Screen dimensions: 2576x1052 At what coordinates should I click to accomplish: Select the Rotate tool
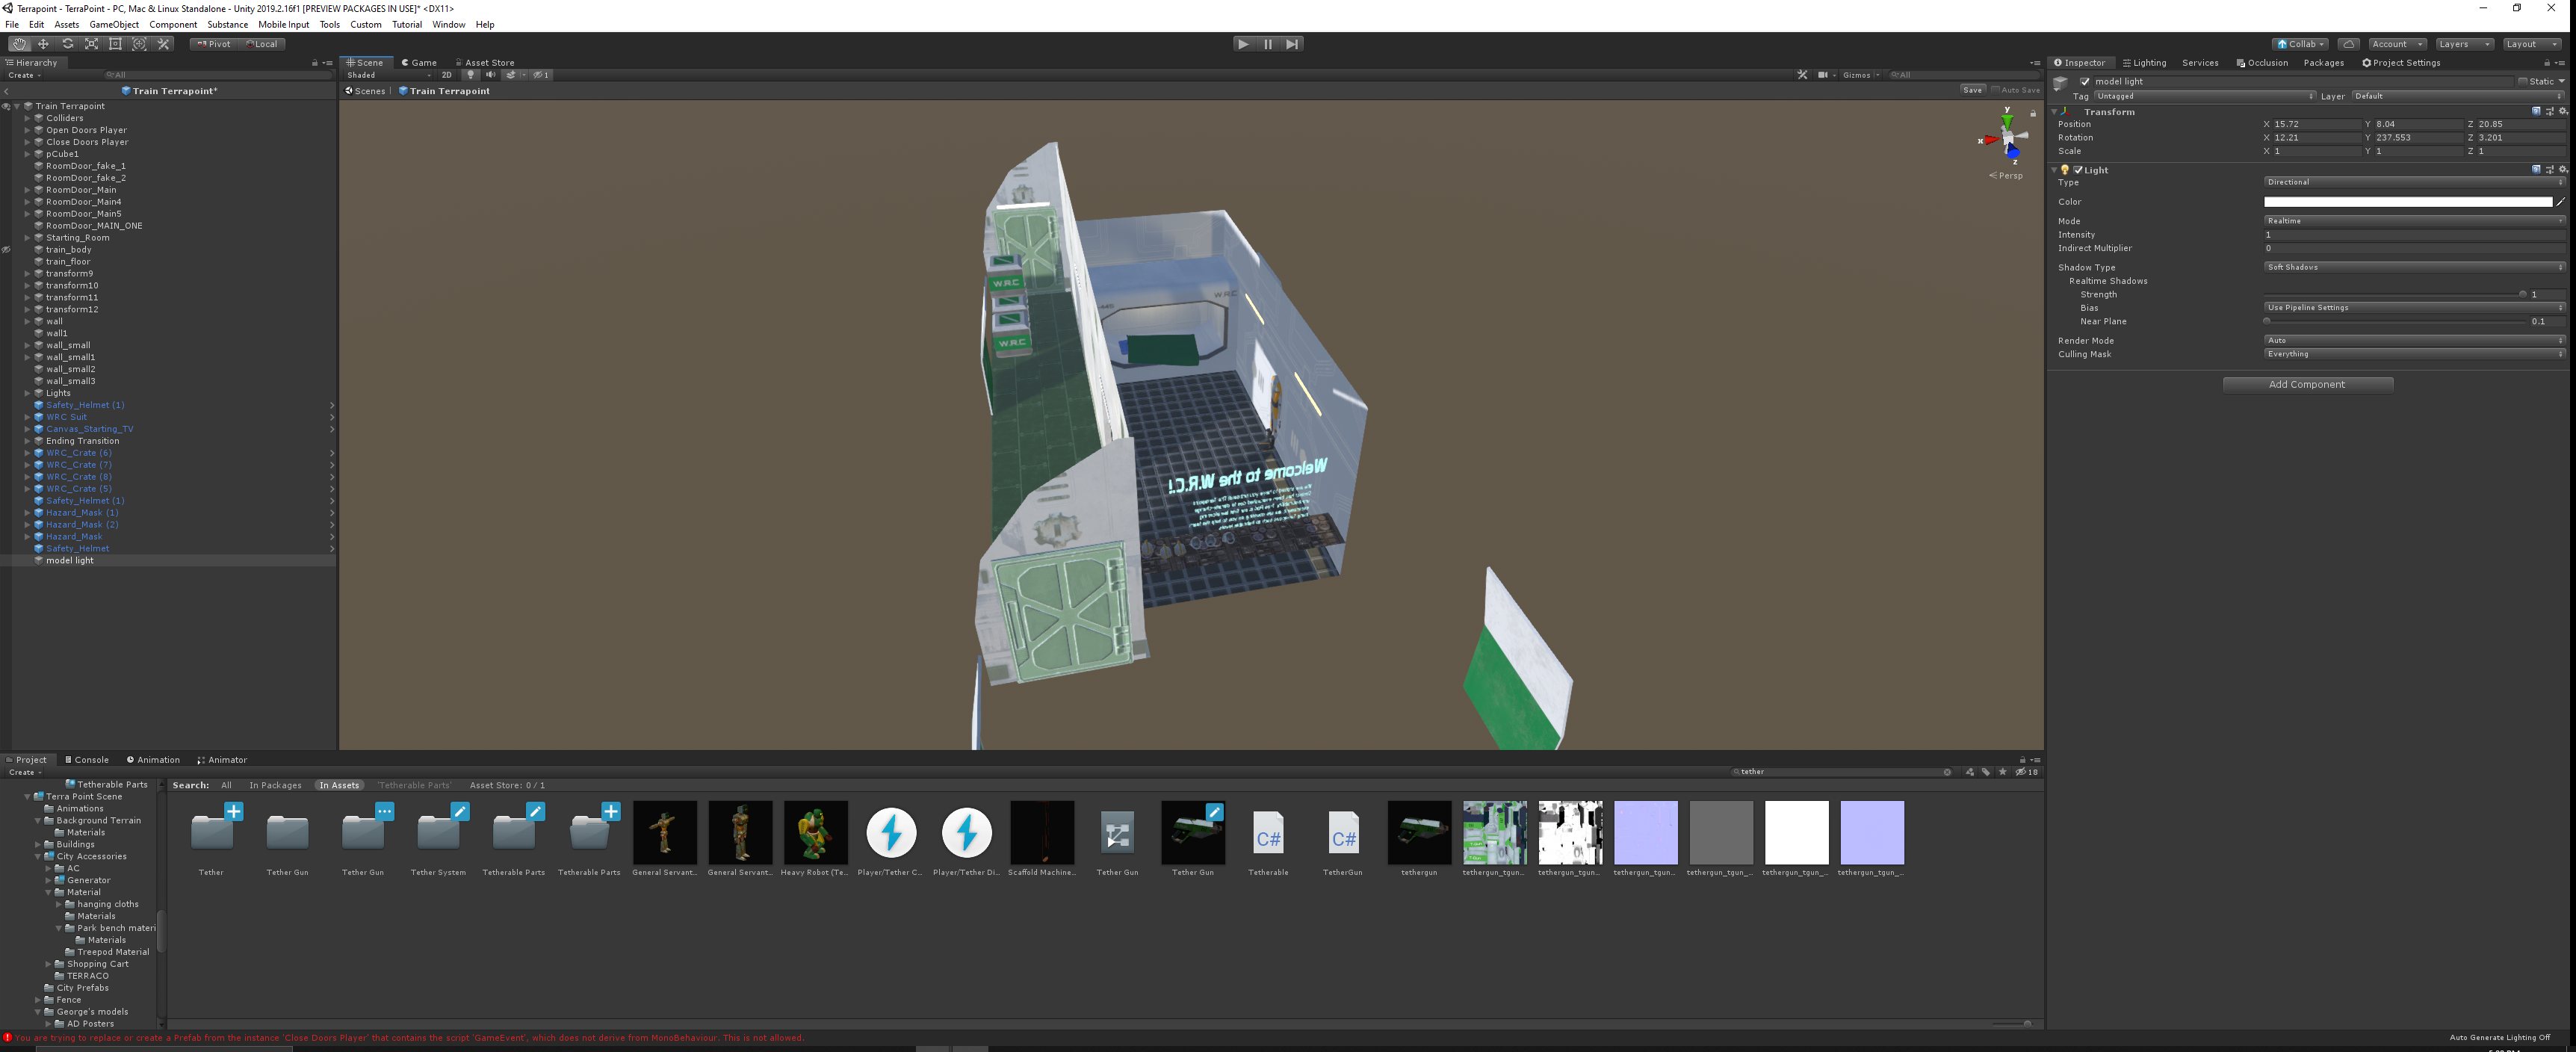(x=67, y=44)
